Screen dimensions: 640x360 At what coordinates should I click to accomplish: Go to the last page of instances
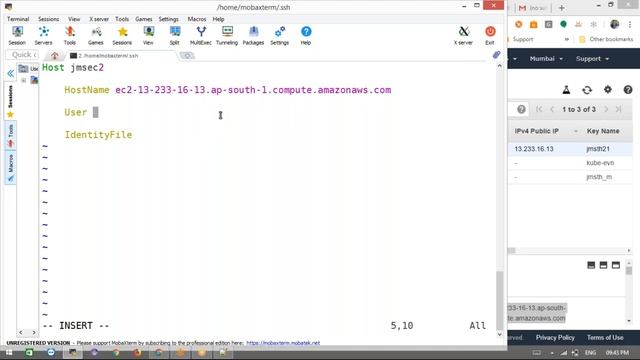click(x=618, y=109)
